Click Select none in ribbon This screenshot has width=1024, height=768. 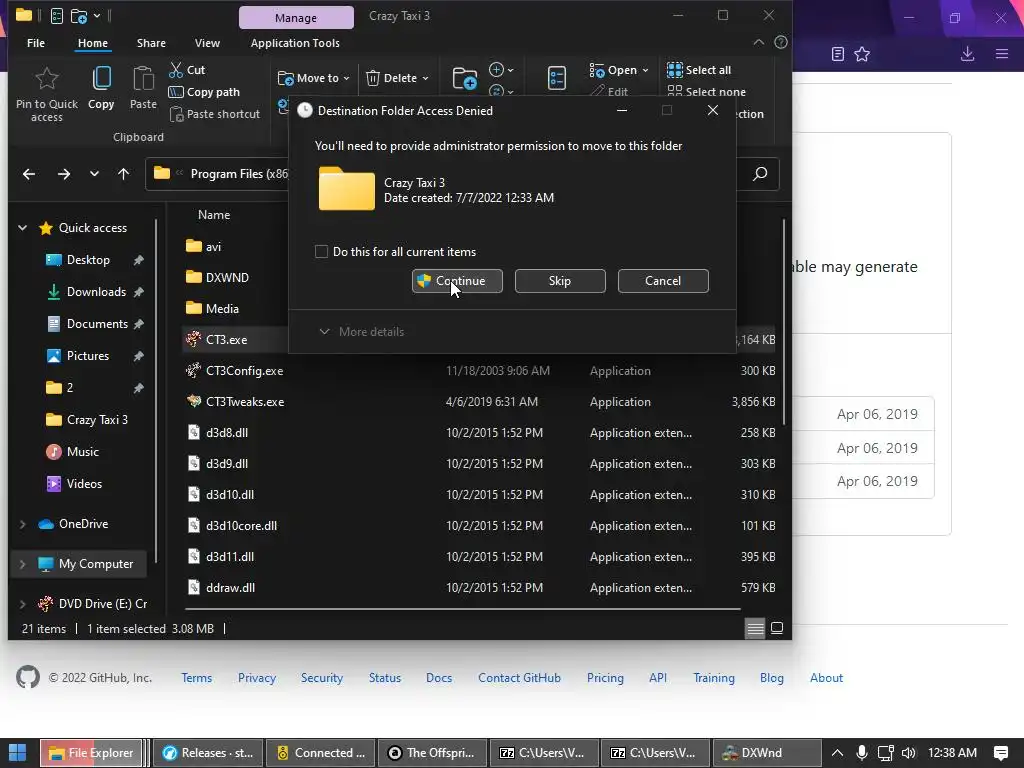pos(707,91)
